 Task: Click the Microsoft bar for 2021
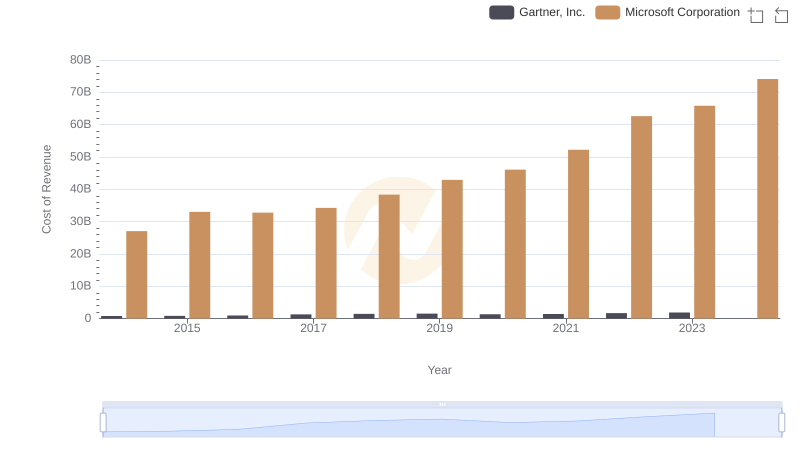[578, 234]
